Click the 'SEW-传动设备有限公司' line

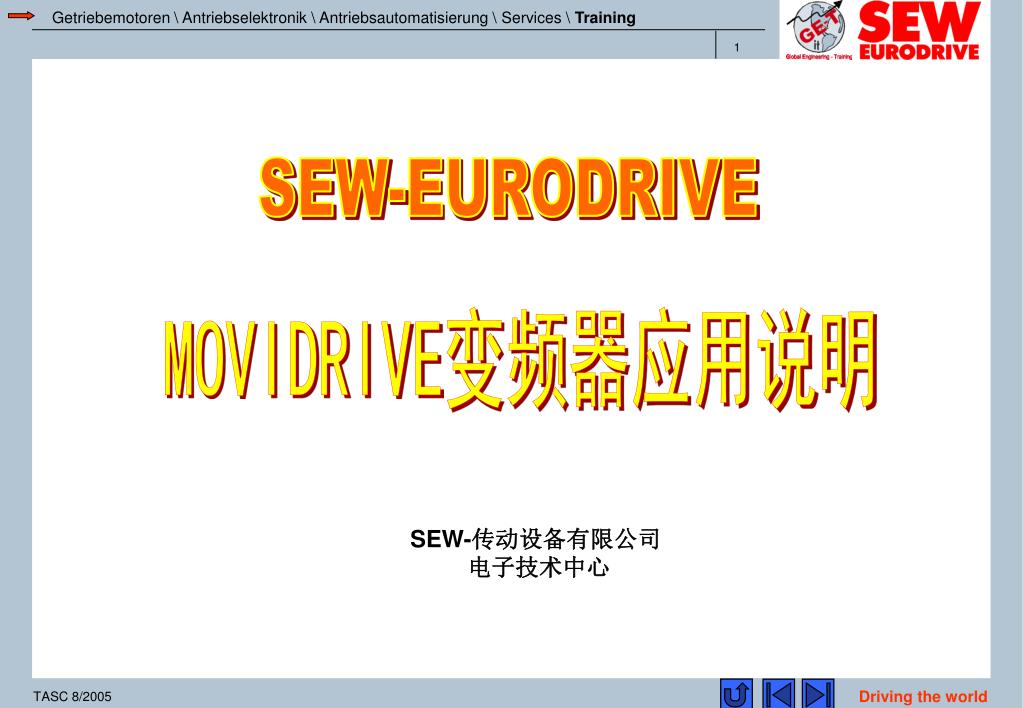(535, 539)
